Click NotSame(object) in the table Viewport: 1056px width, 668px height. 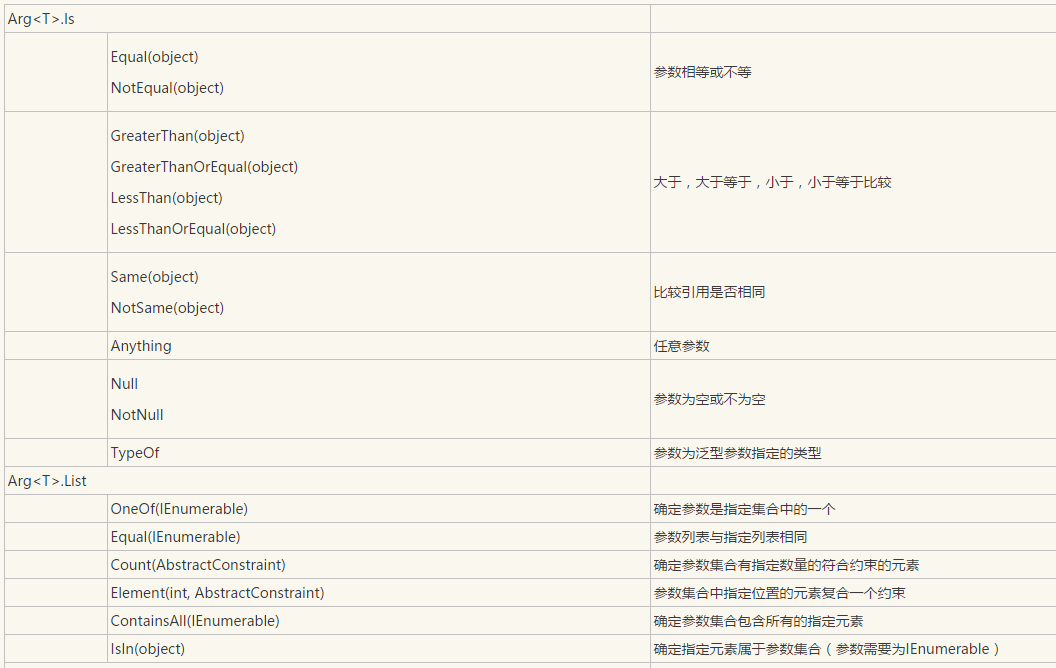pyautogui.click(x=167, y=308)
